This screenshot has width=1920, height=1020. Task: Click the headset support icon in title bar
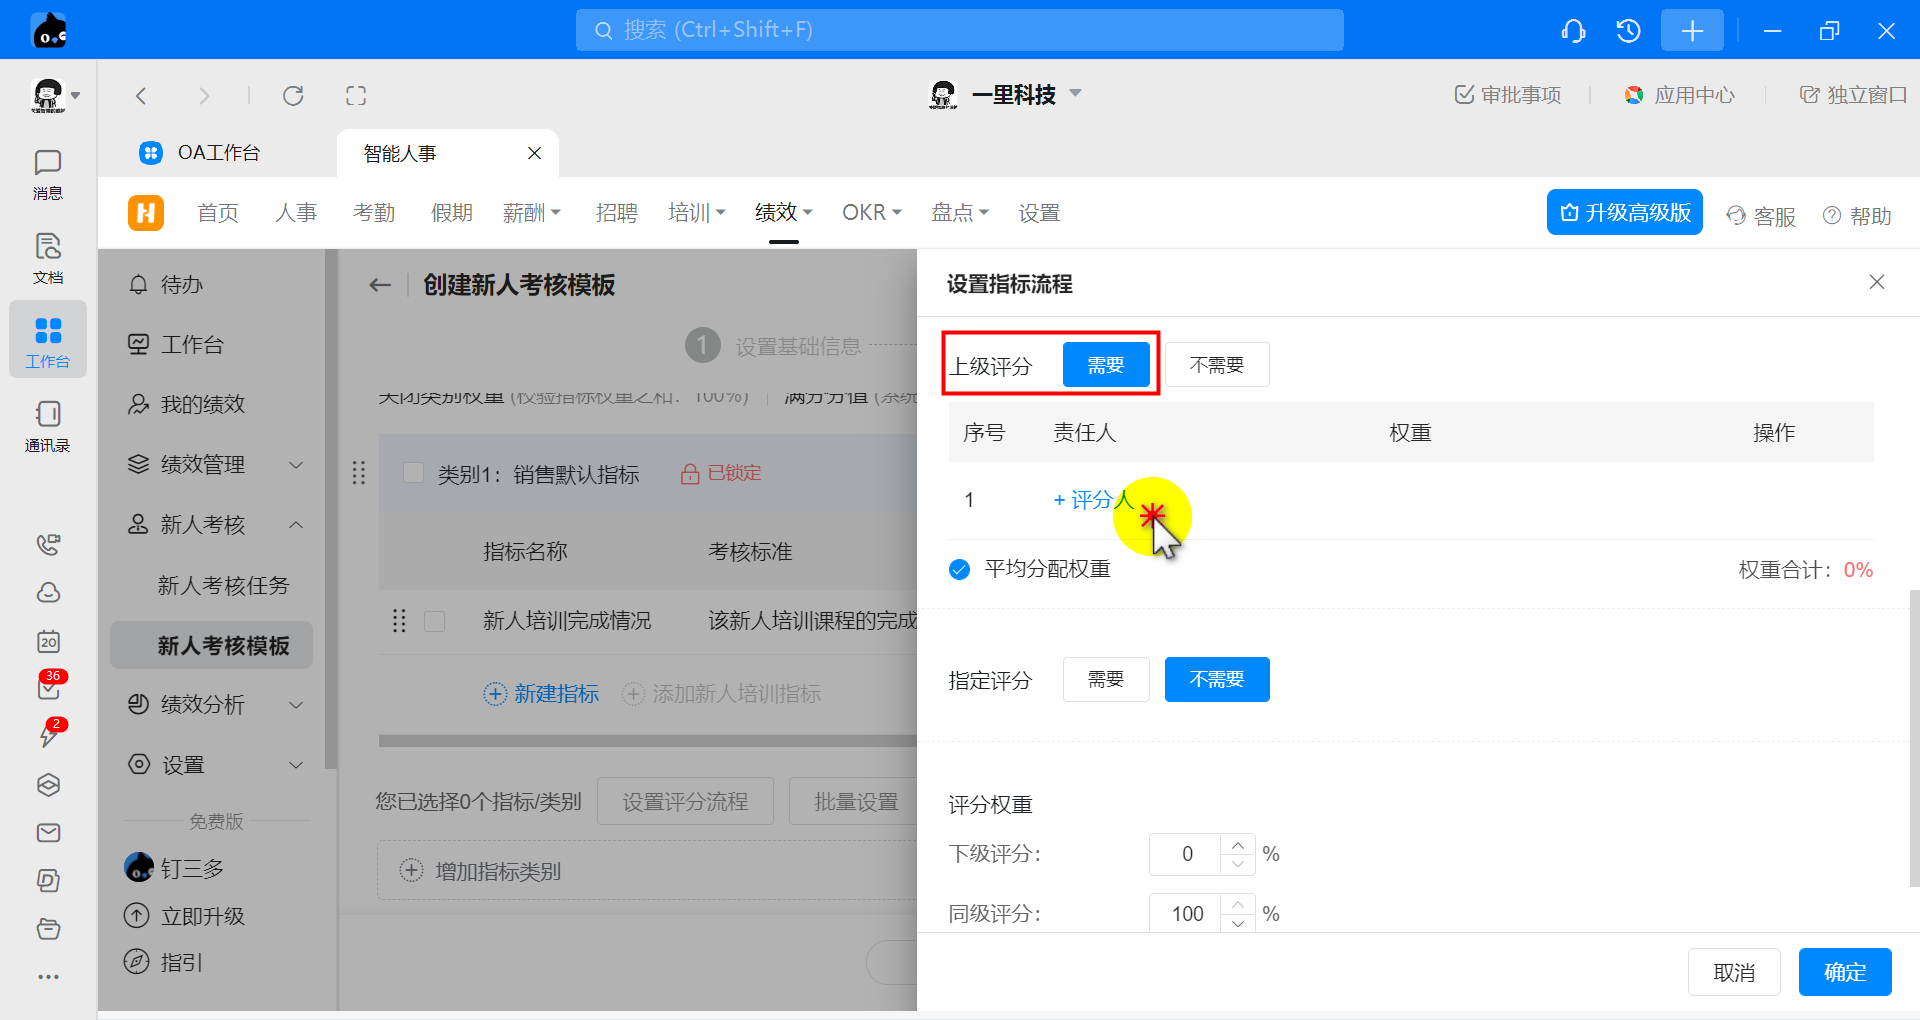[x=1573, y=31]
